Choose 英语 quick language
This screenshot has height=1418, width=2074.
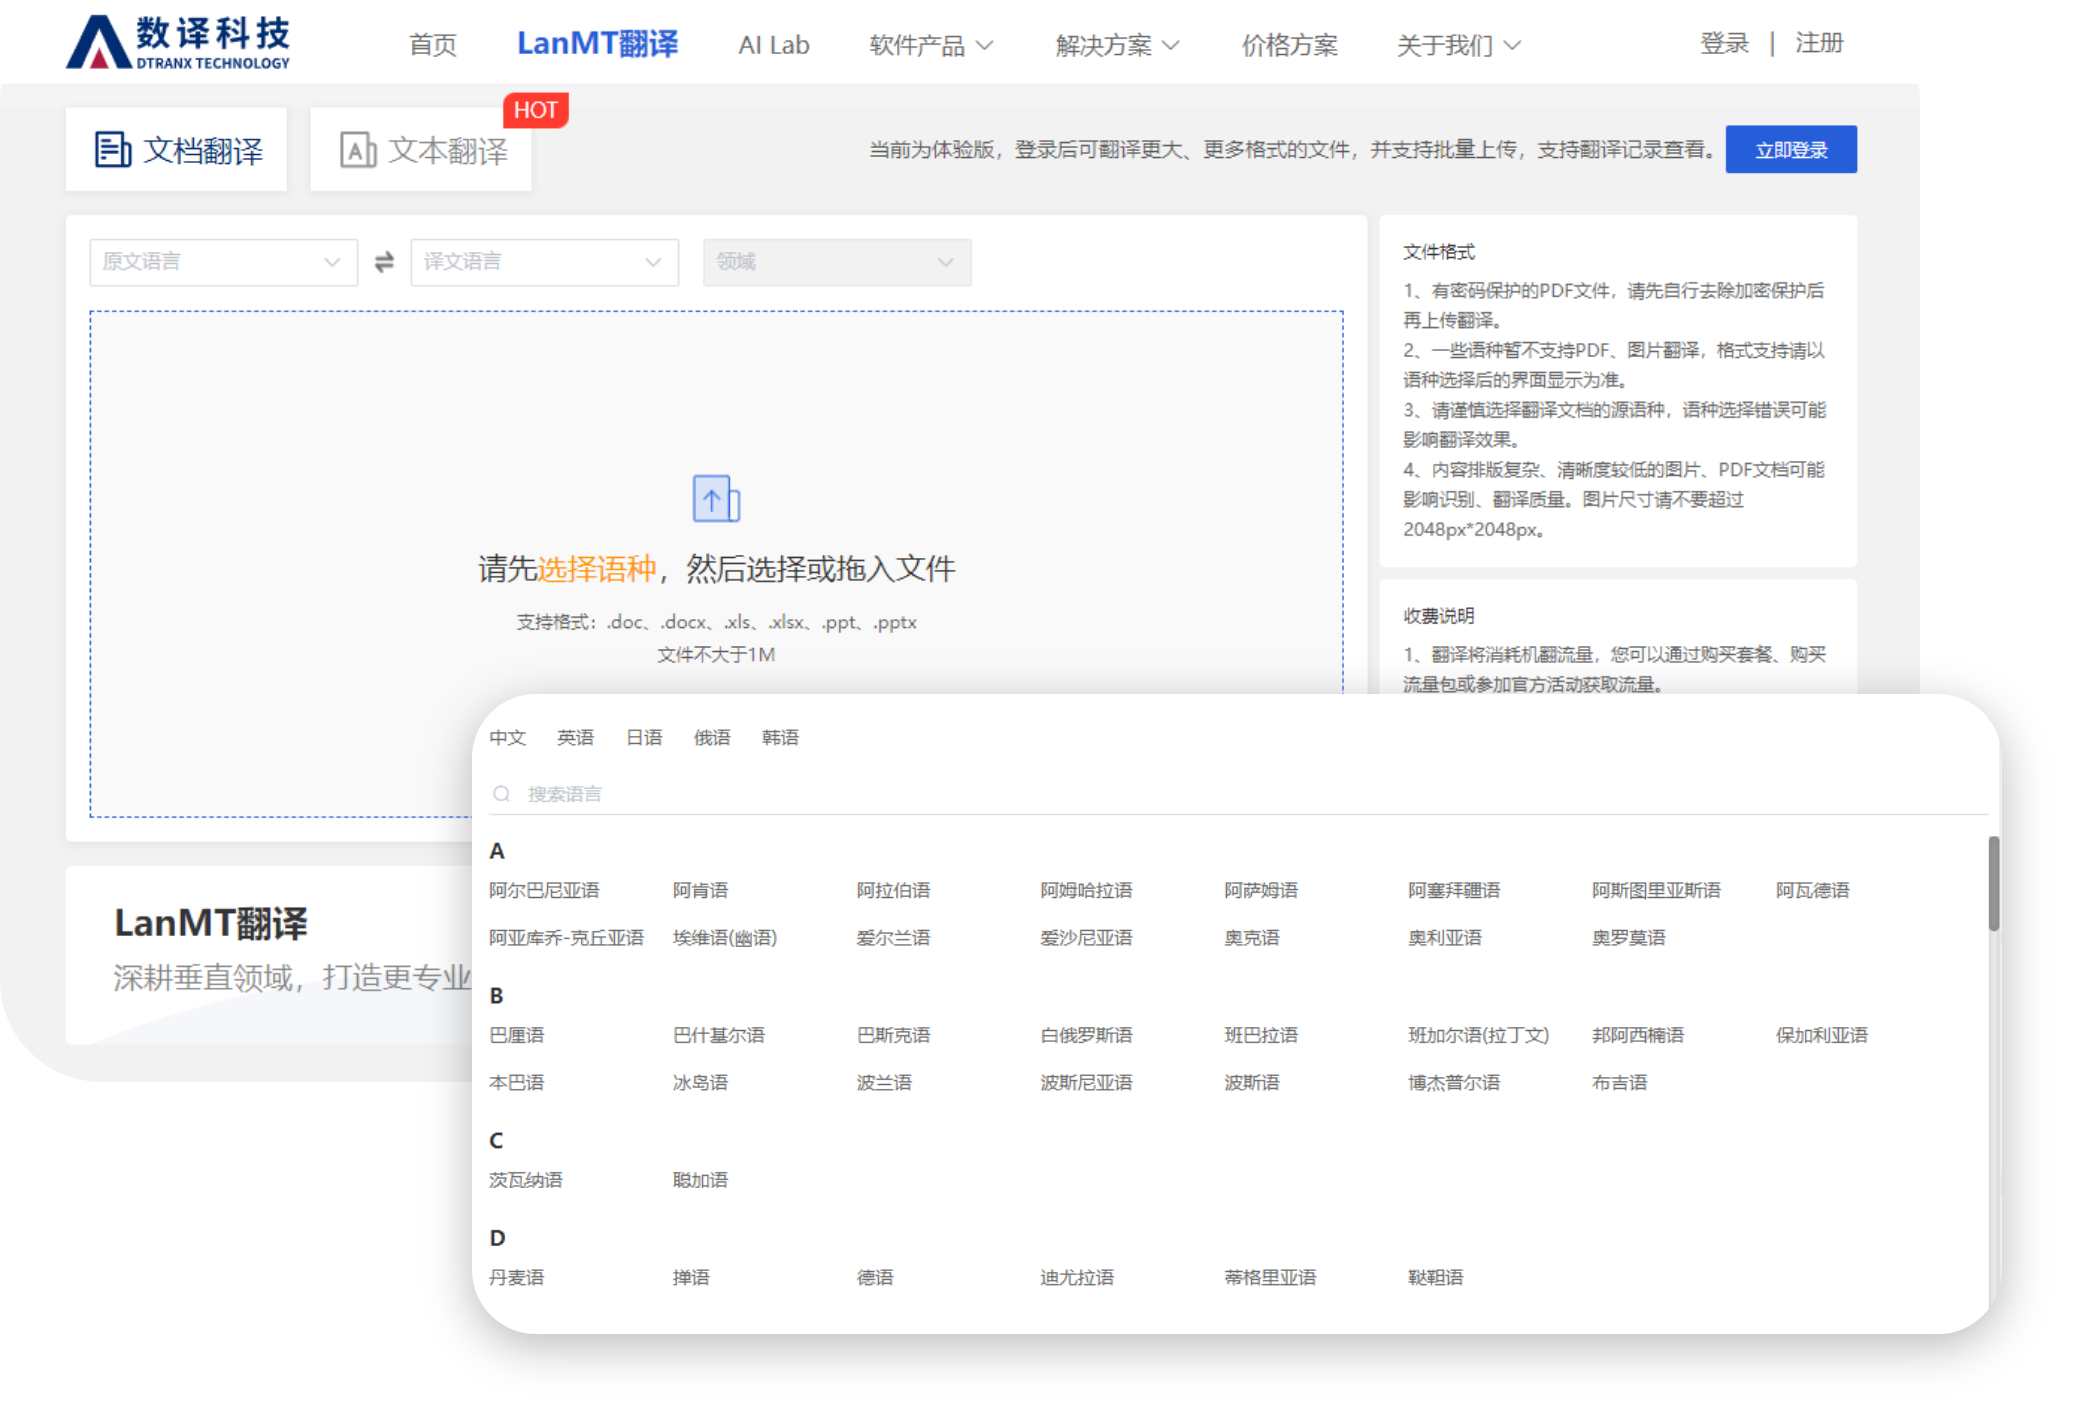575,737
